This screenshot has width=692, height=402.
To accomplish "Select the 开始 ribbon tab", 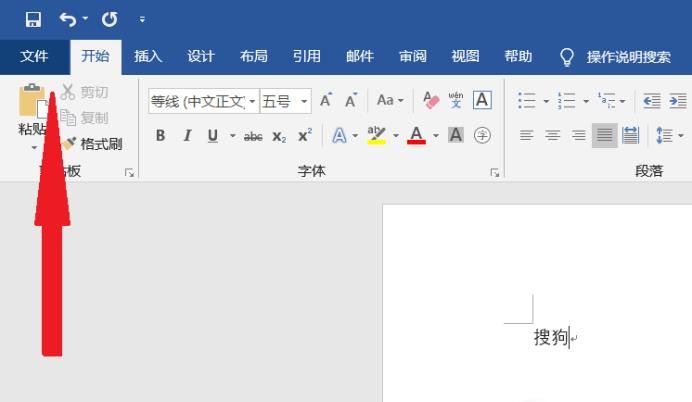I will (95, 56).
